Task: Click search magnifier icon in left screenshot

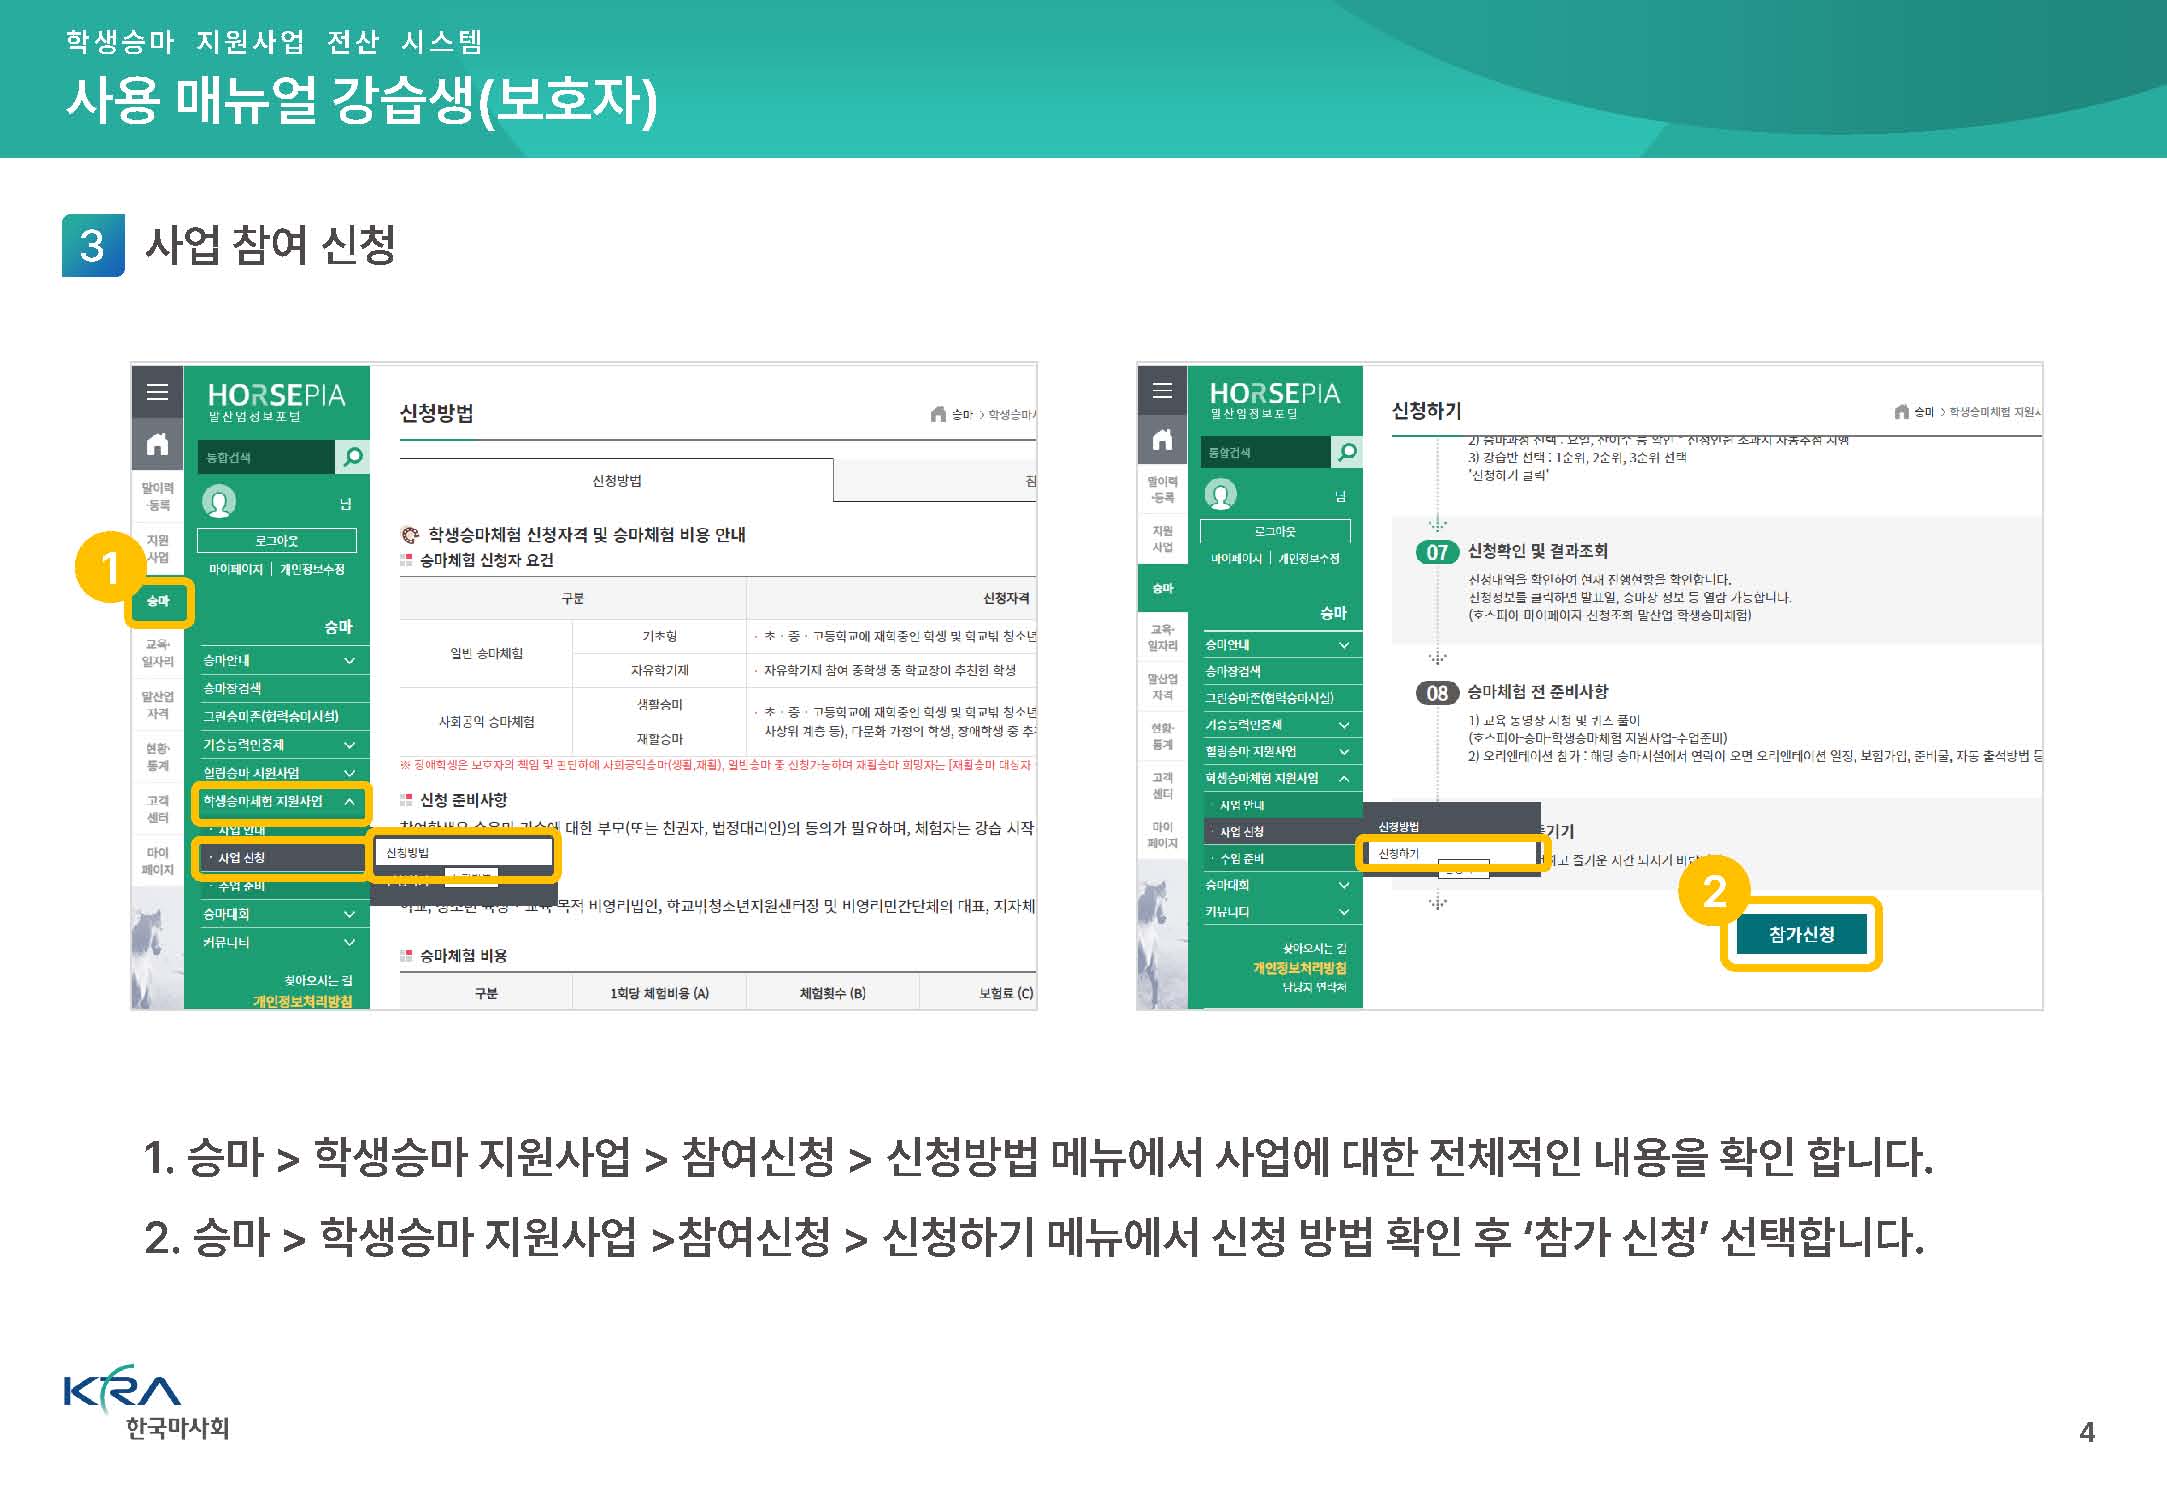Action: coord(352,457)
